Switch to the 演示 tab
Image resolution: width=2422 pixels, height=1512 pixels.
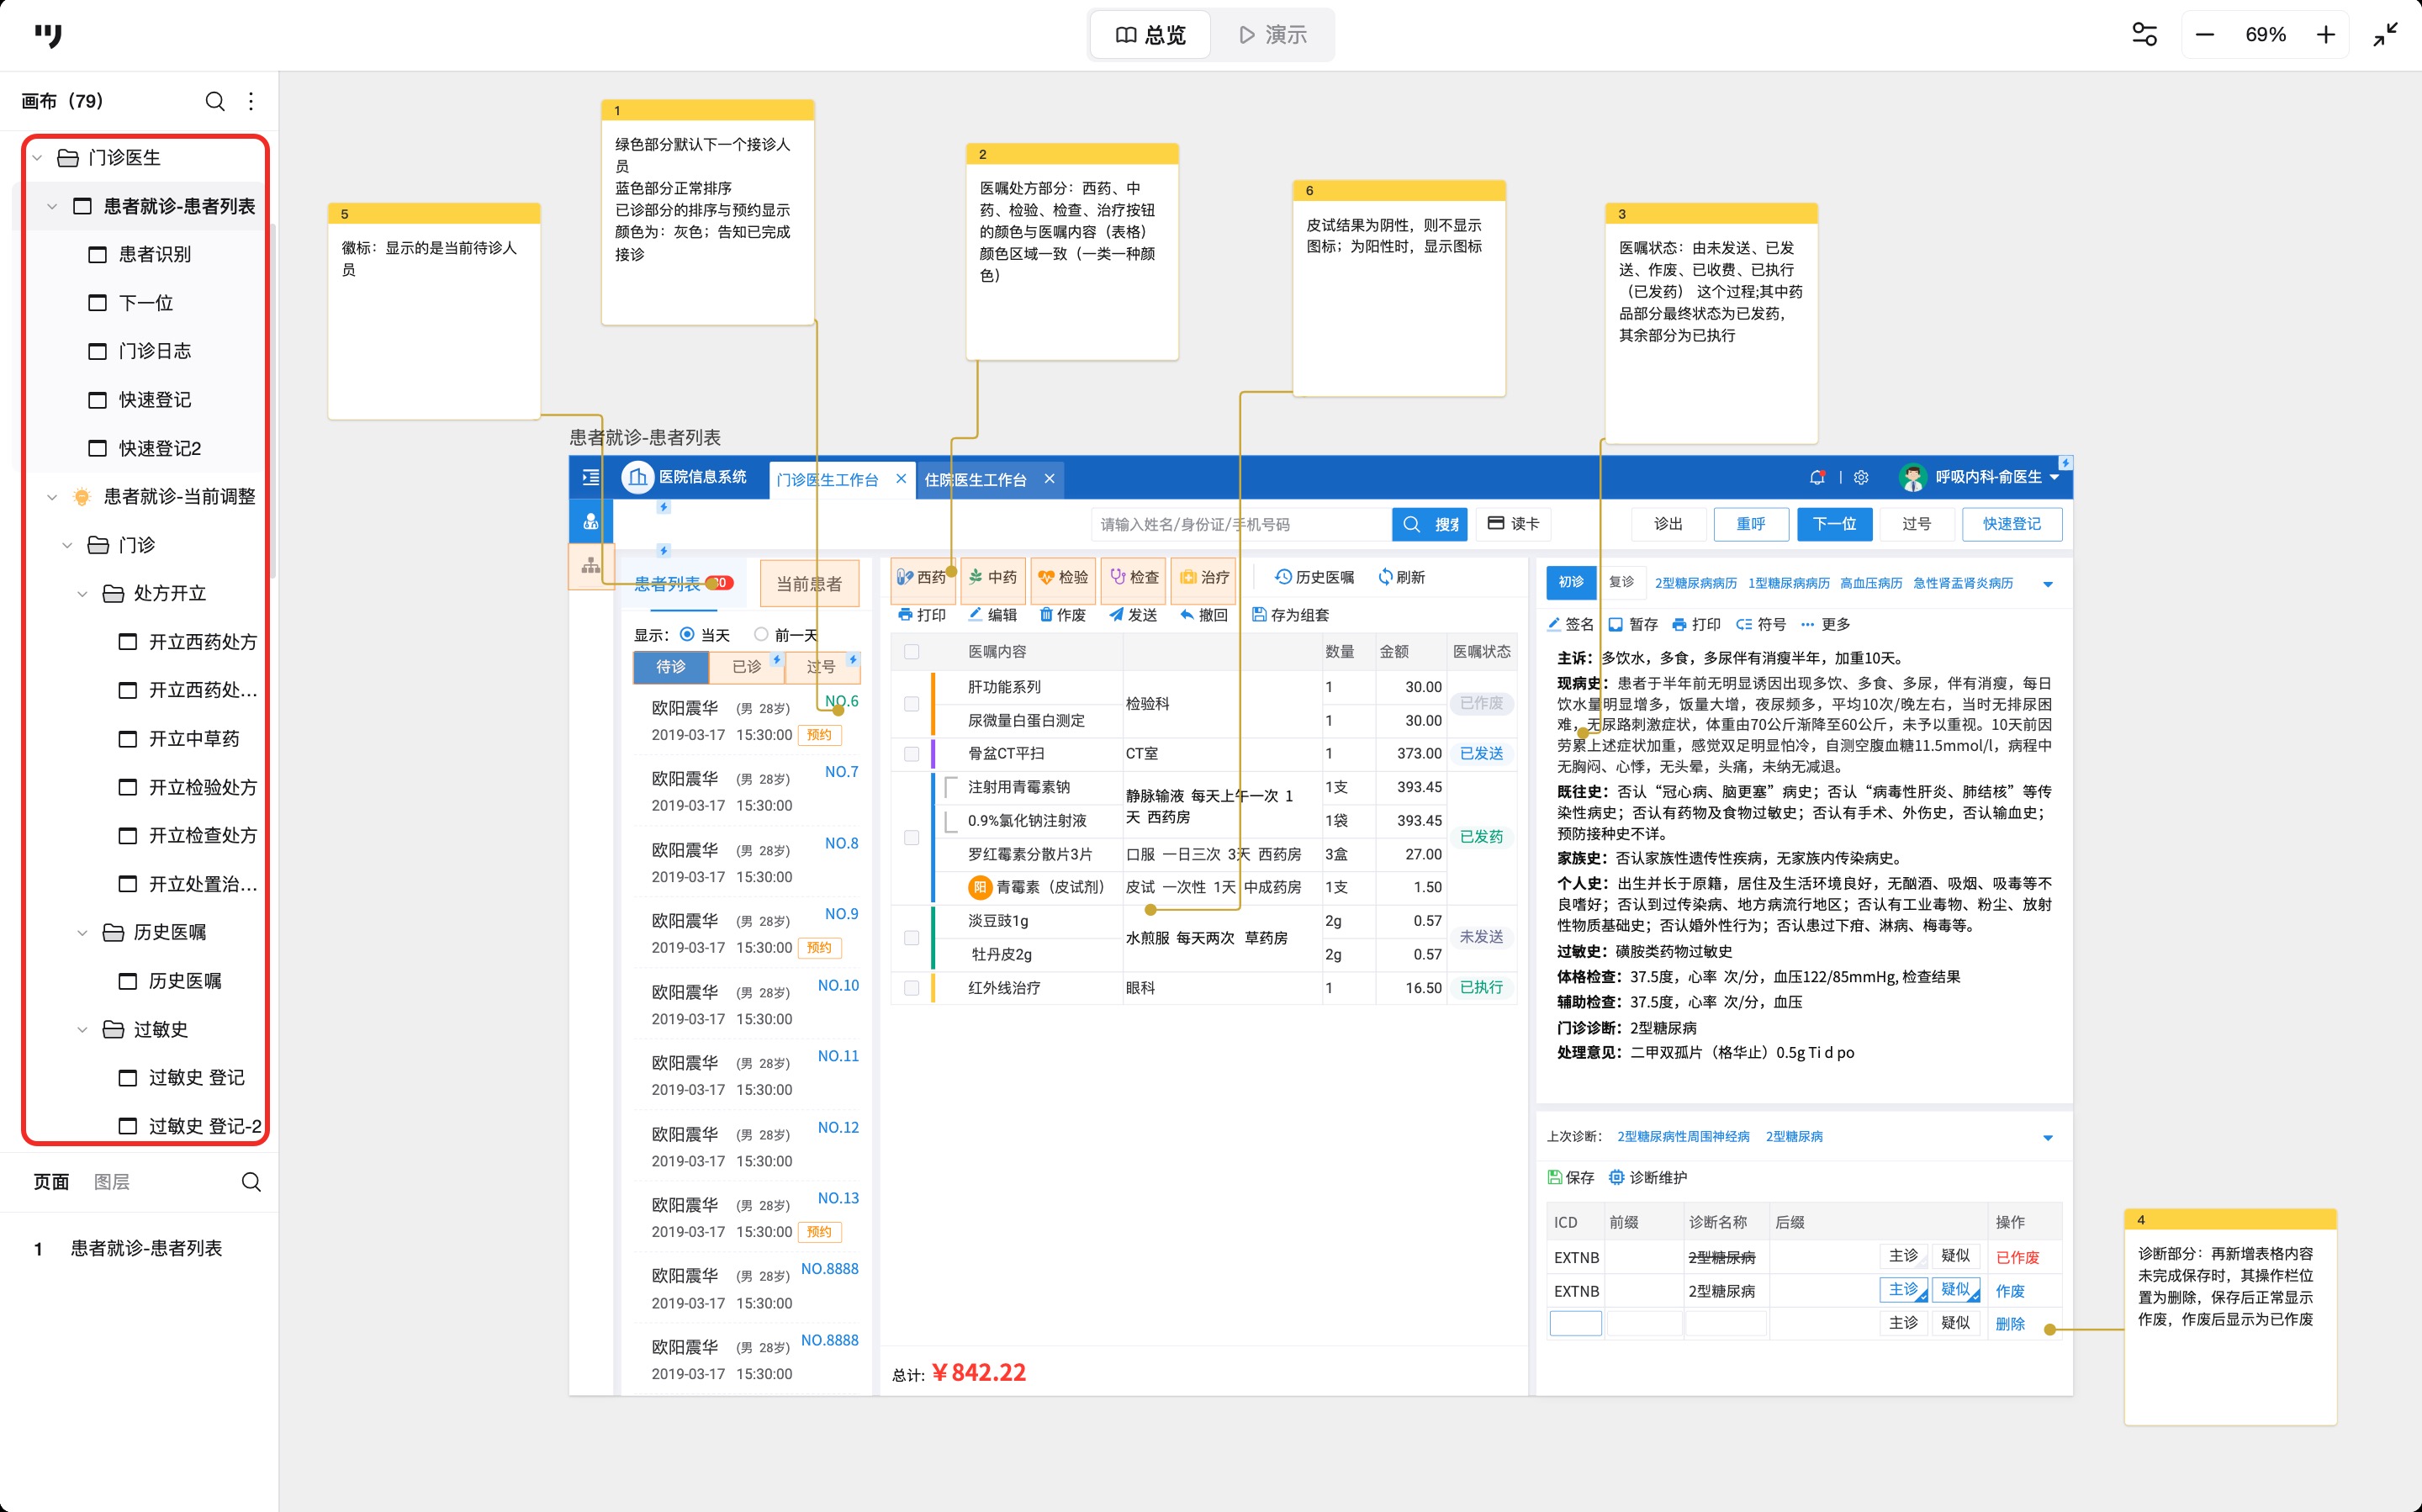tap(1272, 35)
